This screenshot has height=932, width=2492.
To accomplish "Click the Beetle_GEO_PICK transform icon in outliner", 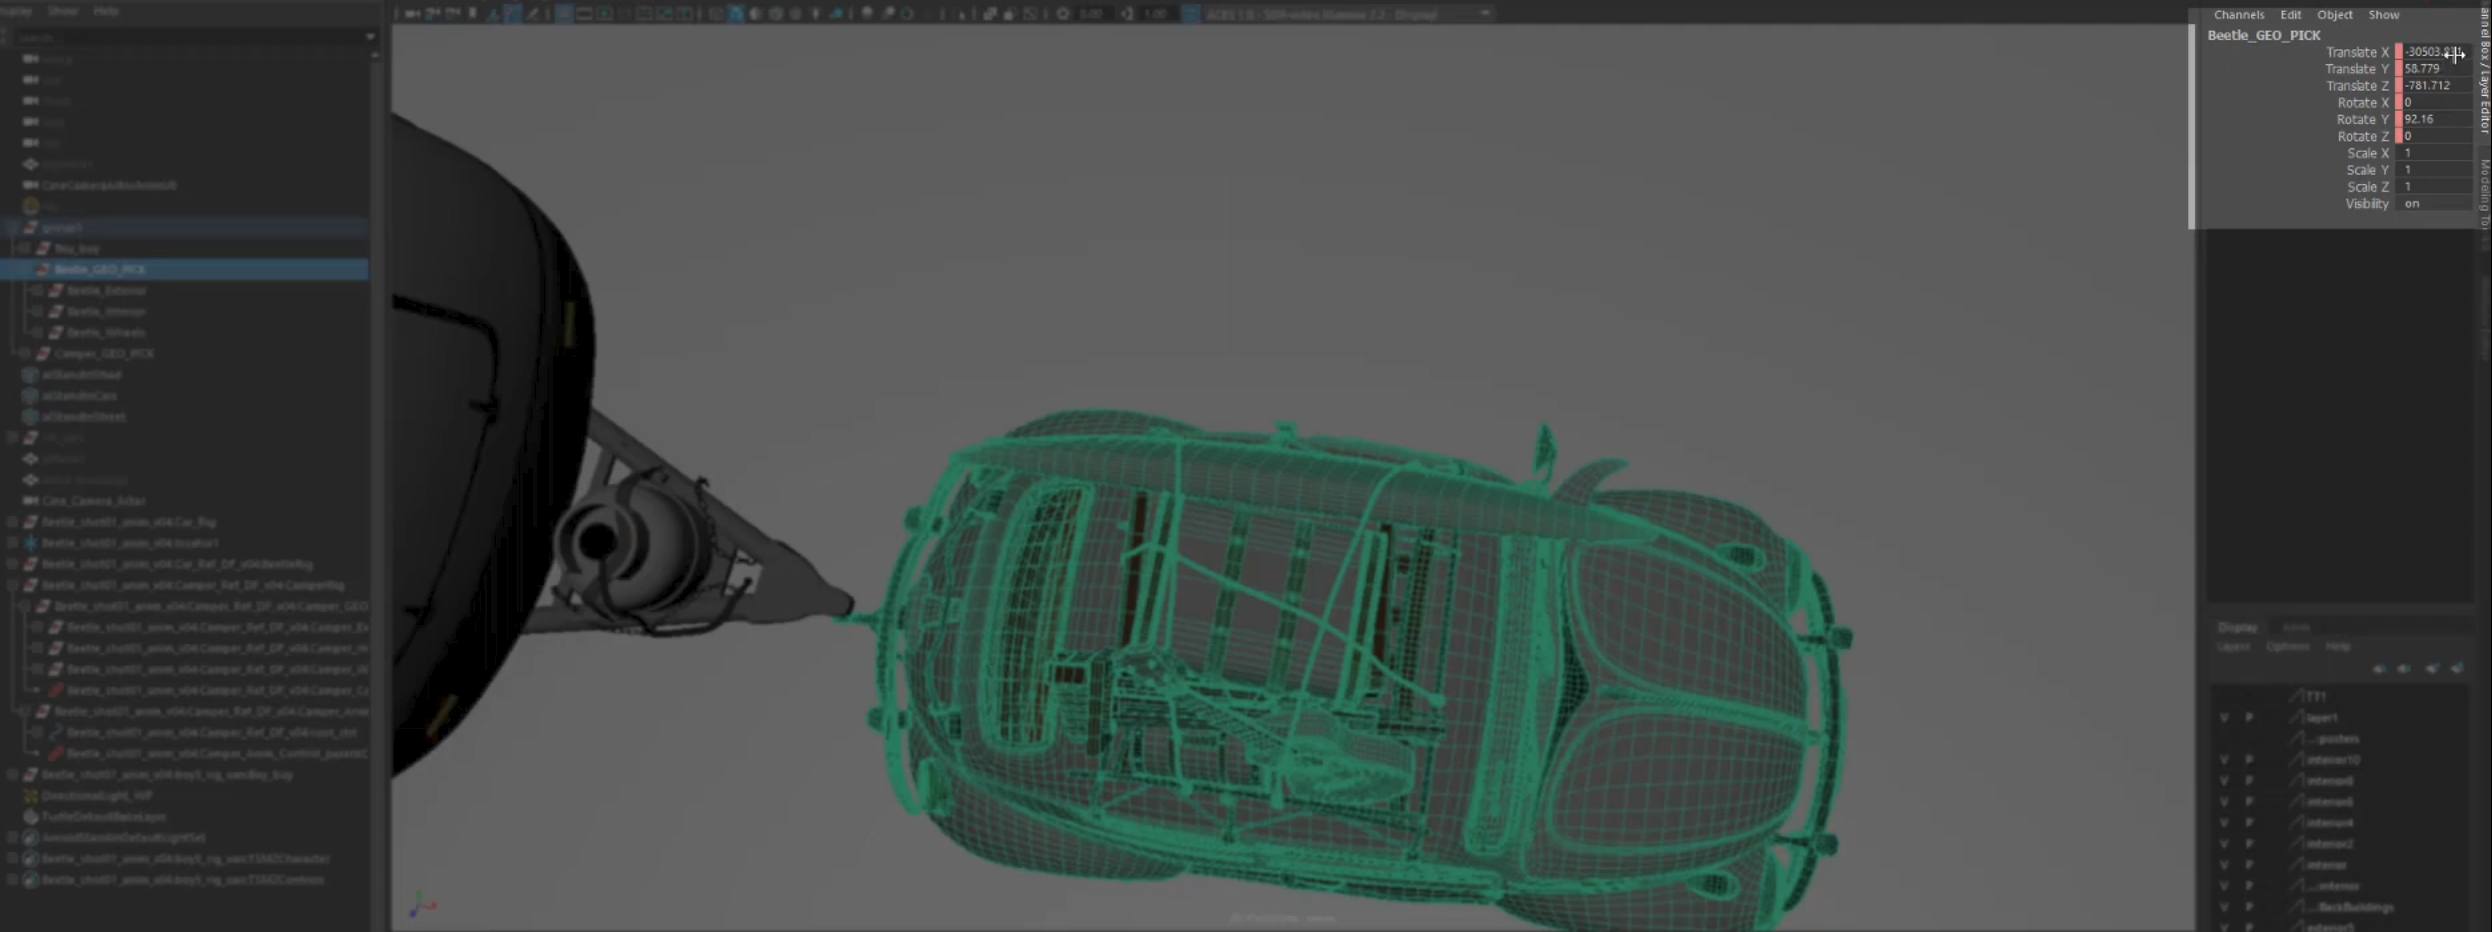I will point(43,270).
